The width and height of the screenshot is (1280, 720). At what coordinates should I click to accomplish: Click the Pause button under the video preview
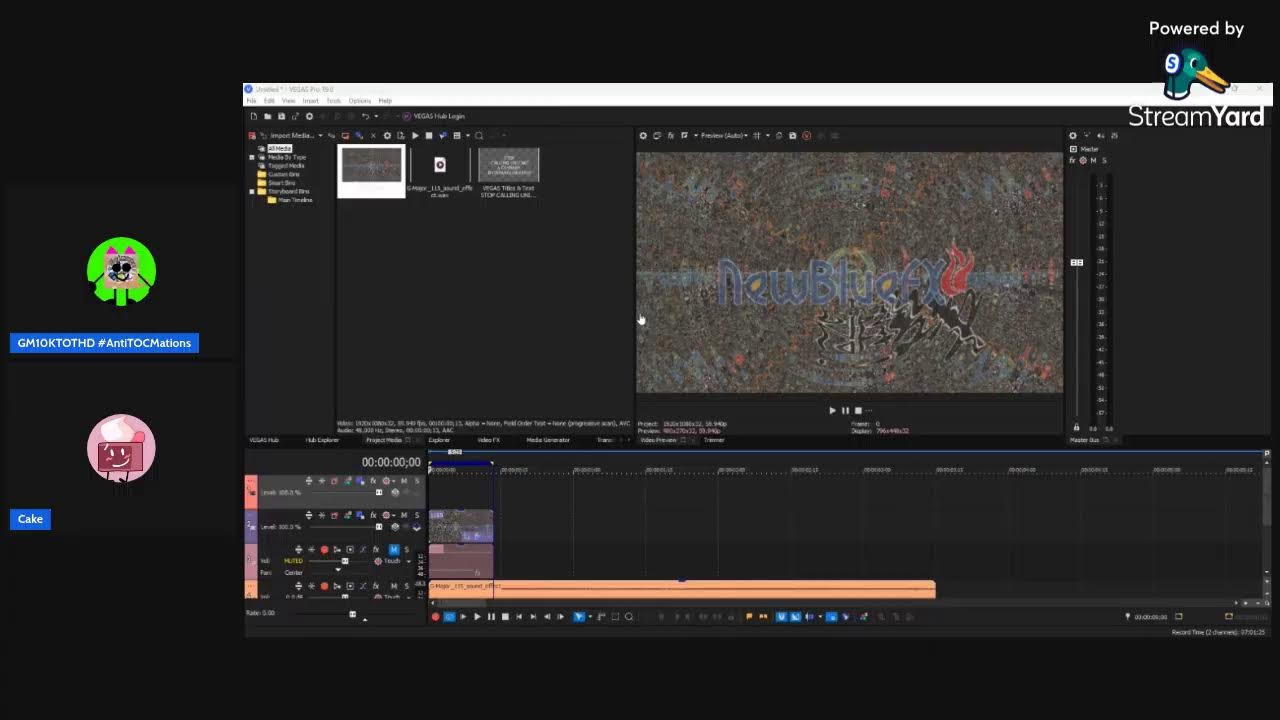[845, 410]
